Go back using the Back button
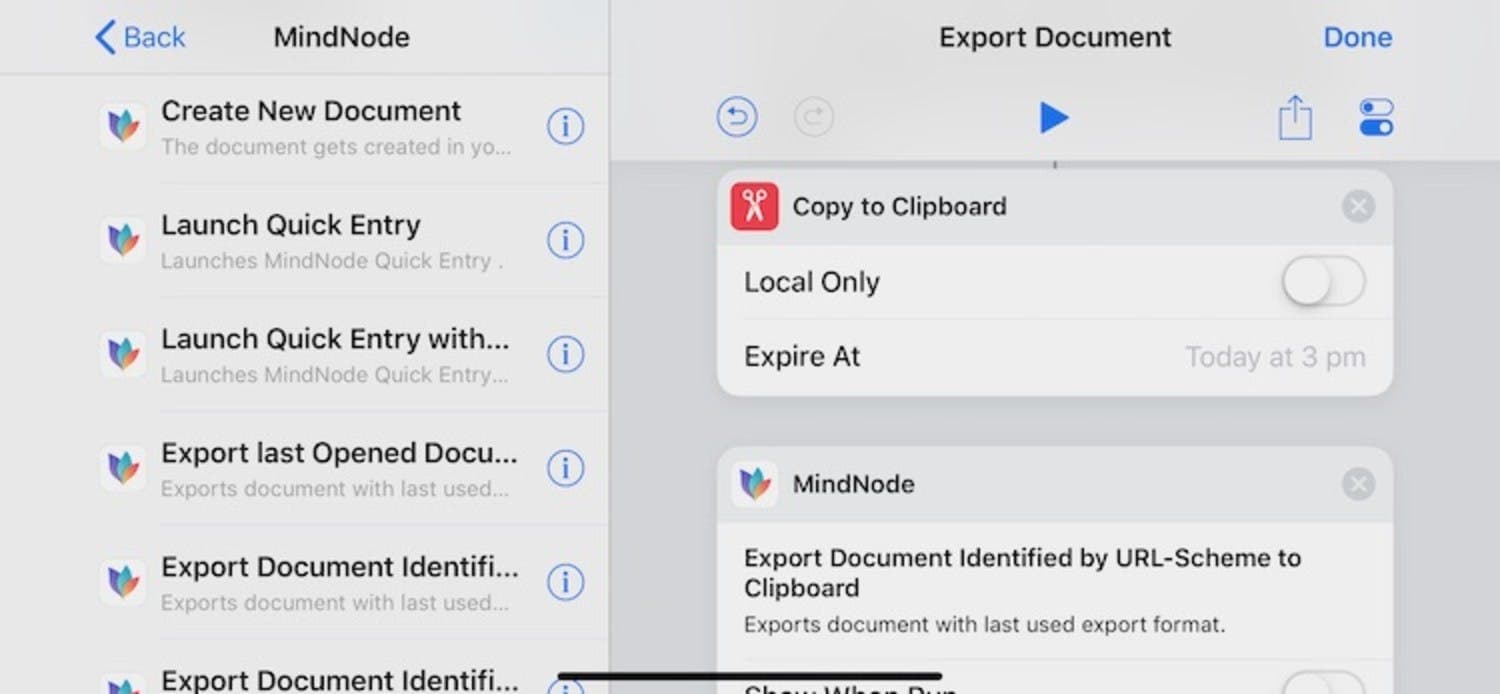Image resolution: width=1500 pixels, height=694 pixels. tap(140, 37)
